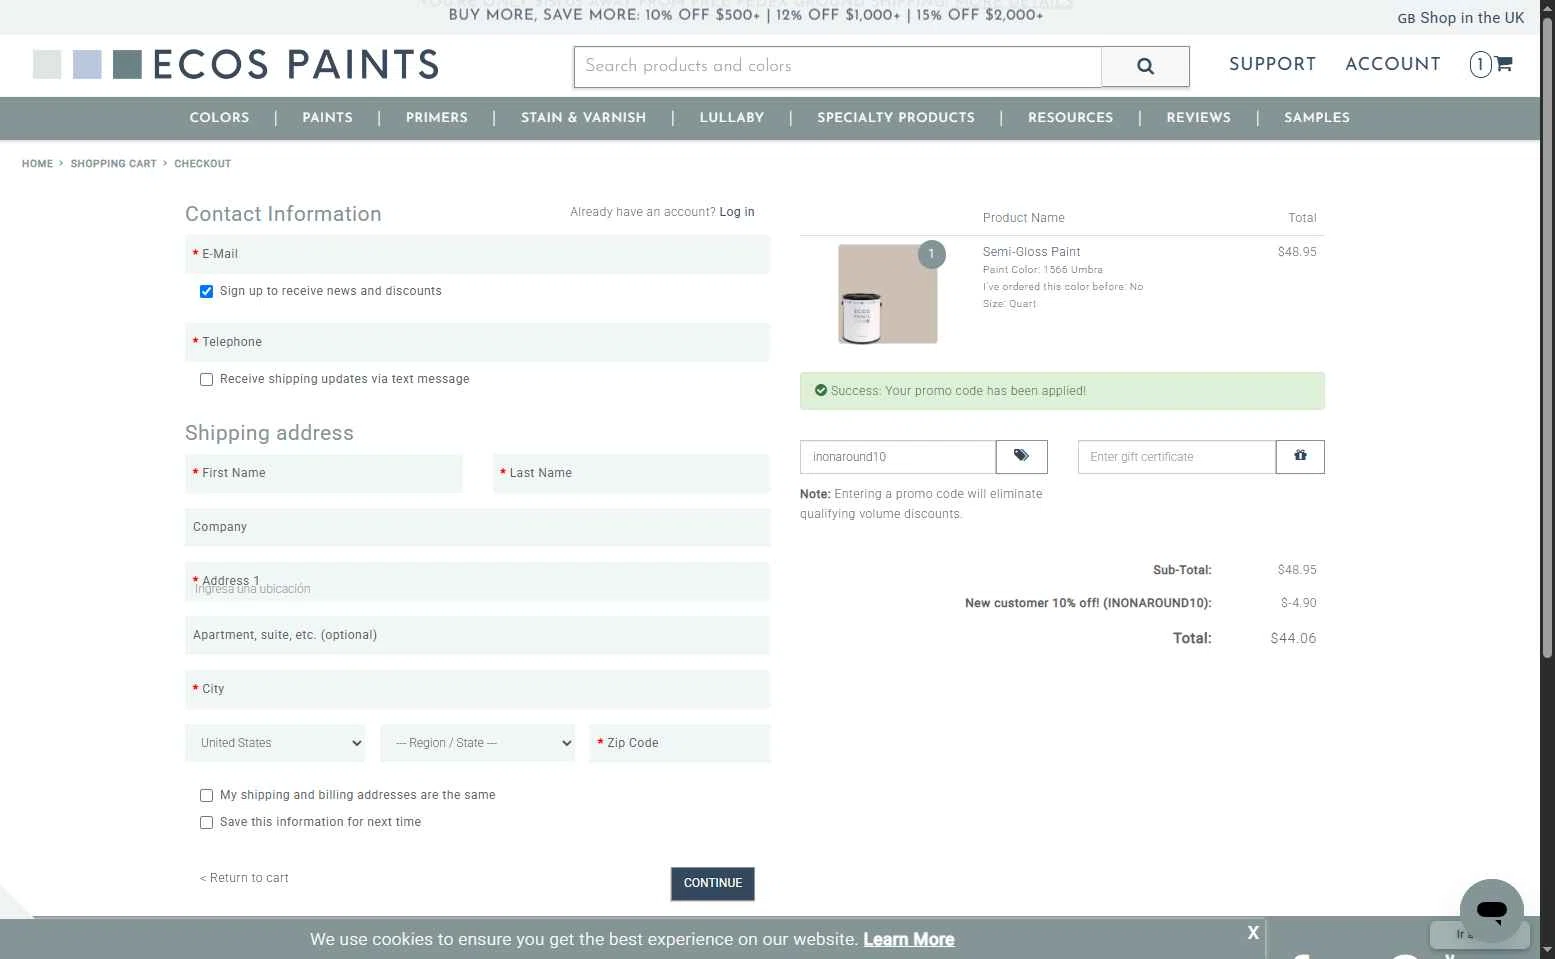Open the chat support bubble

1491,910
